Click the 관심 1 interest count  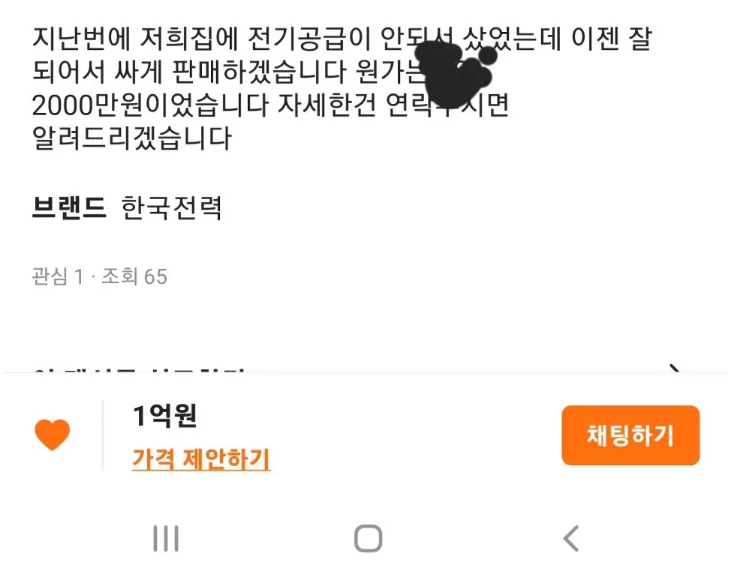57,276
